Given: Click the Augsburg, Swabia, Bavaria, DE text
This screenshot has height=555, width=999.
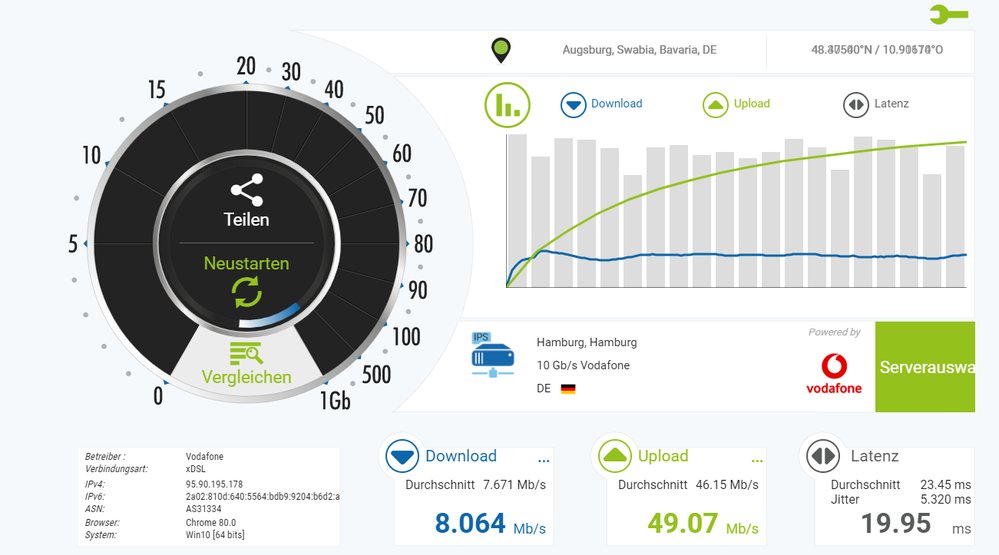Looking at the screenshot, I should (x=640, y=50).
